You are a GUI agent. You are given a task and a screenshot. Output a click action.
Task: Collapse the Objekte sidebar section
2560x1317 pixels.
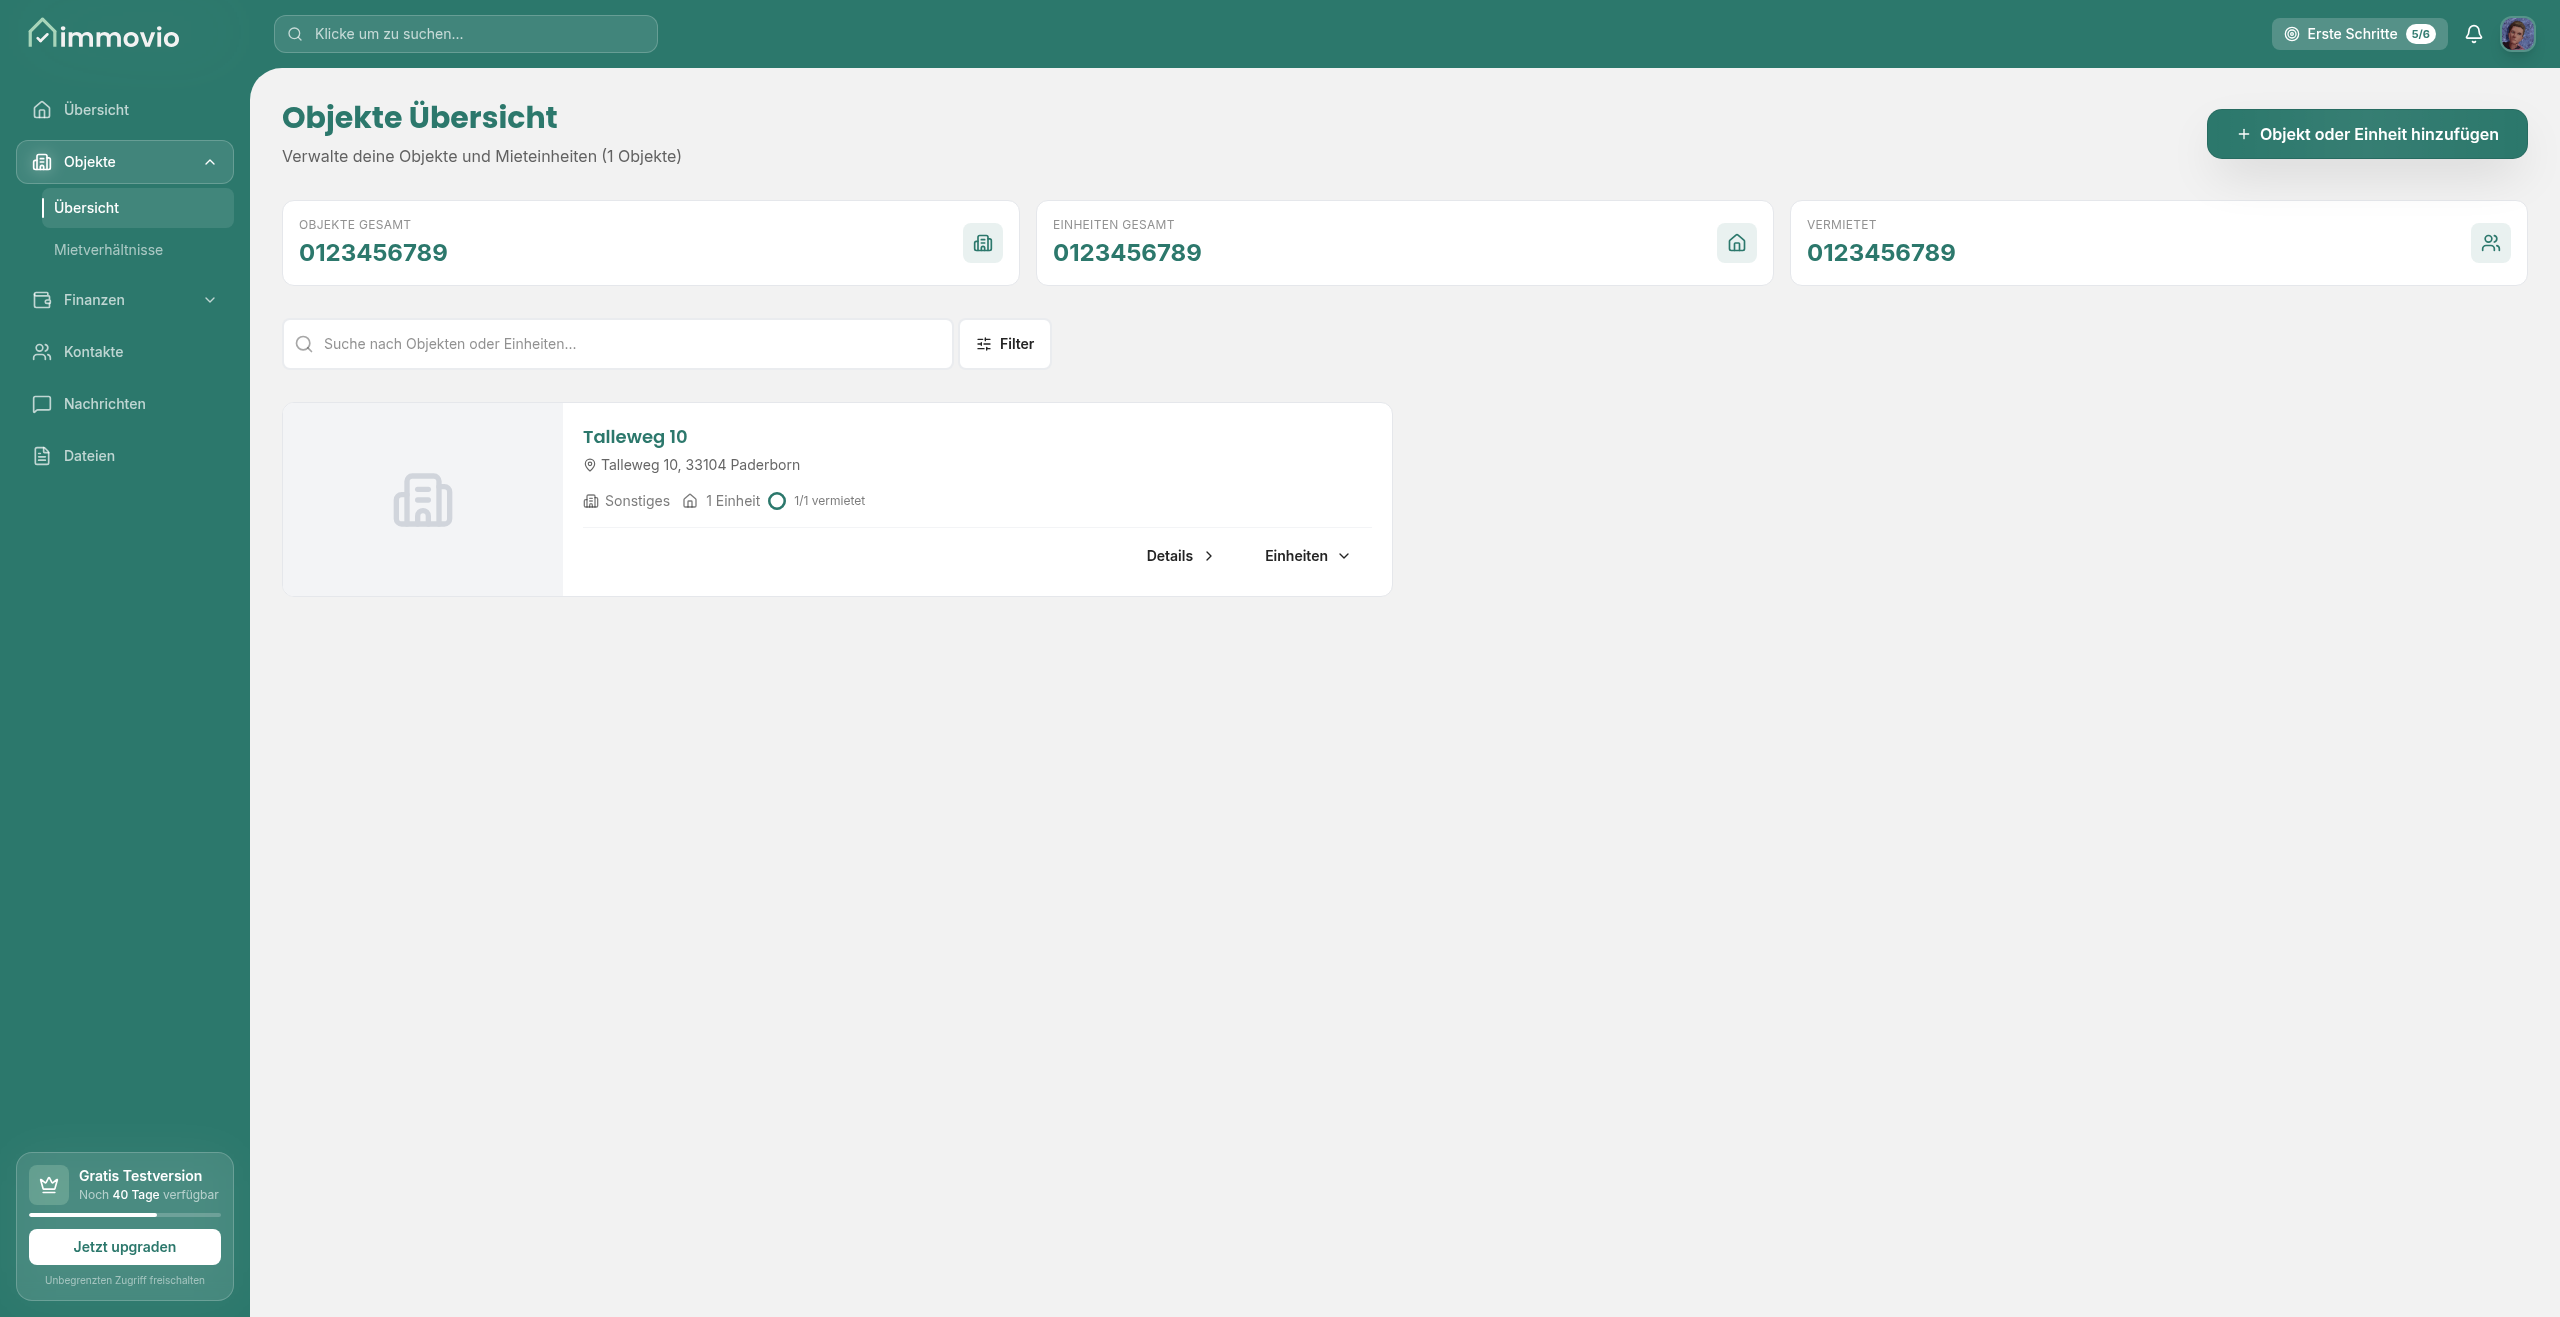click(210, 162)
